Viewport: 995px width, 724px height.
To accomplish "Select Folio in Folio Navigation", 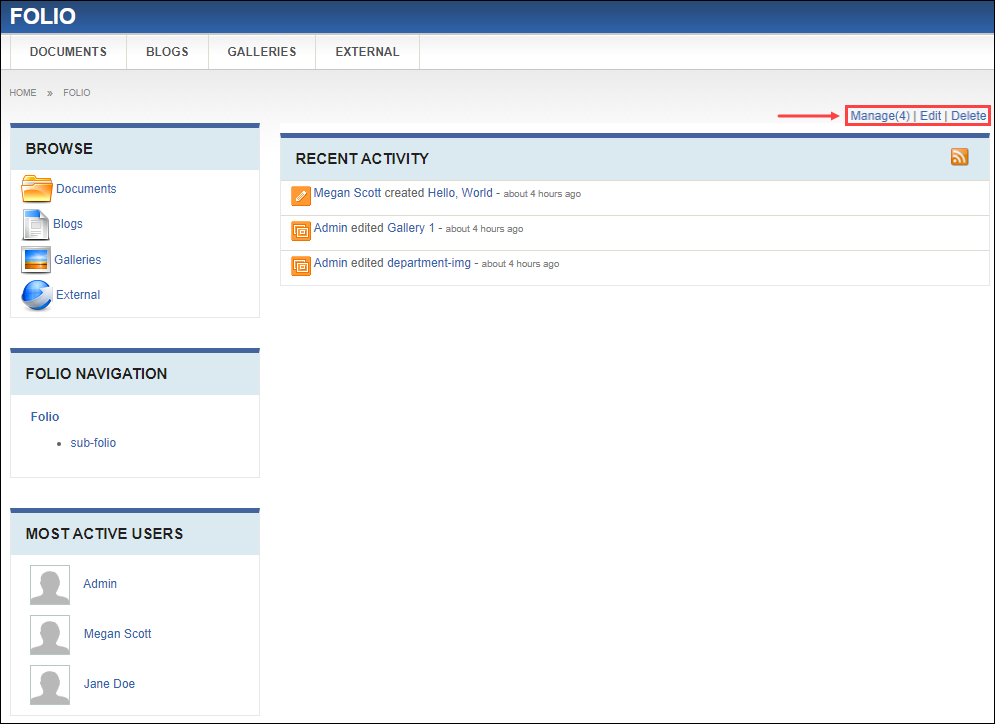I will pyautogui.click(x=45, y=417).
